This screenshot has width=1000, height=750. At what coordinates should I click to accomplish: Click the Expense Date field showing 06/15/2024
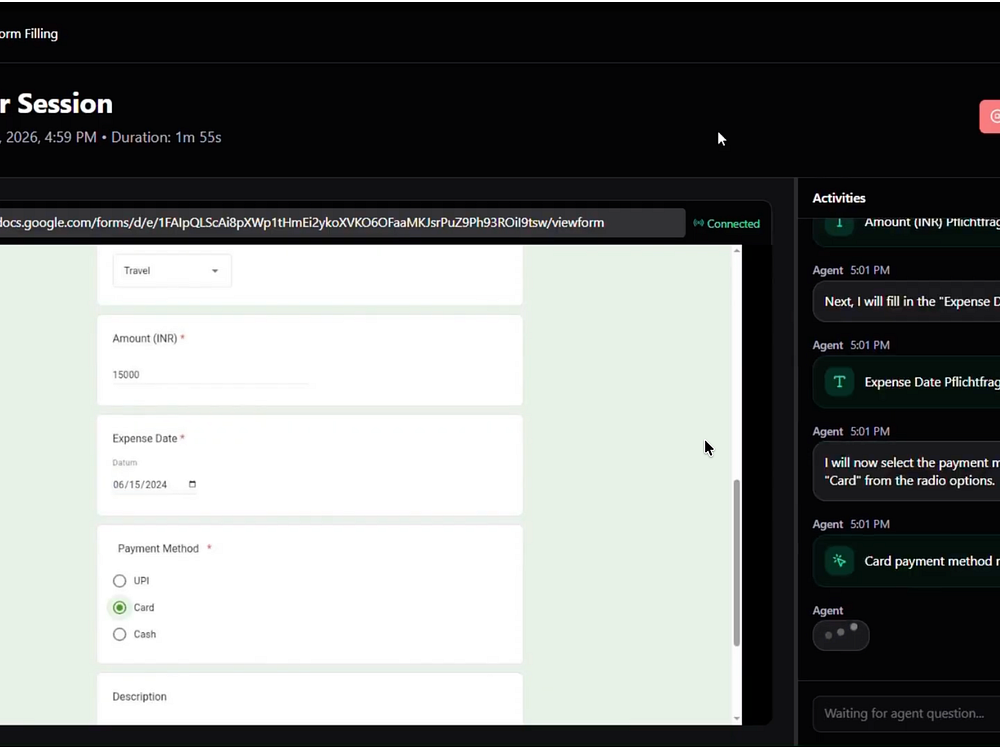pos(154,485)
